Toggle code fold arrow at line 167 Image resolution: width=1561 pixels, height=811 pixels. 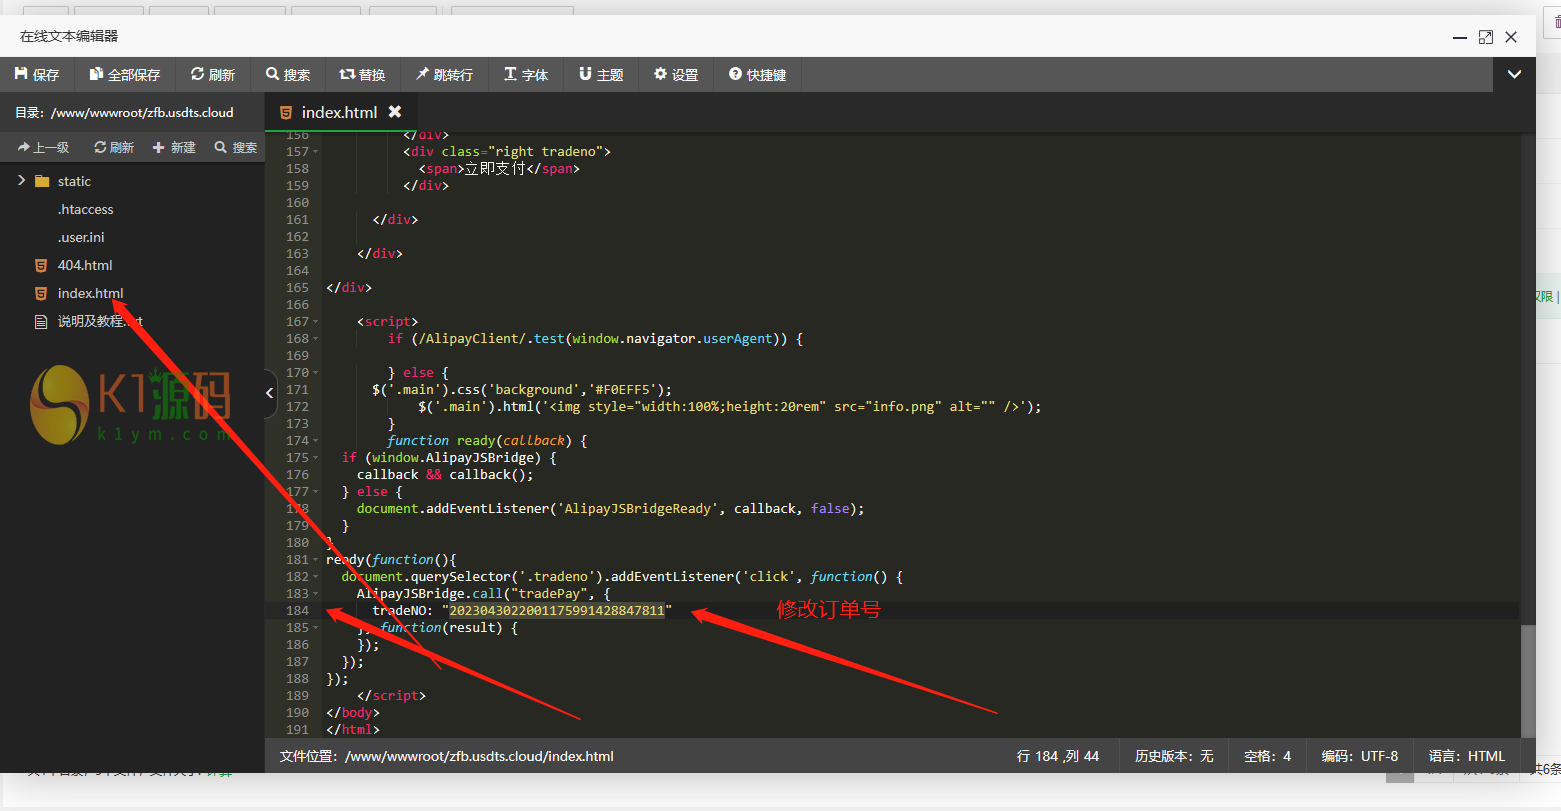tap(316, 322)
